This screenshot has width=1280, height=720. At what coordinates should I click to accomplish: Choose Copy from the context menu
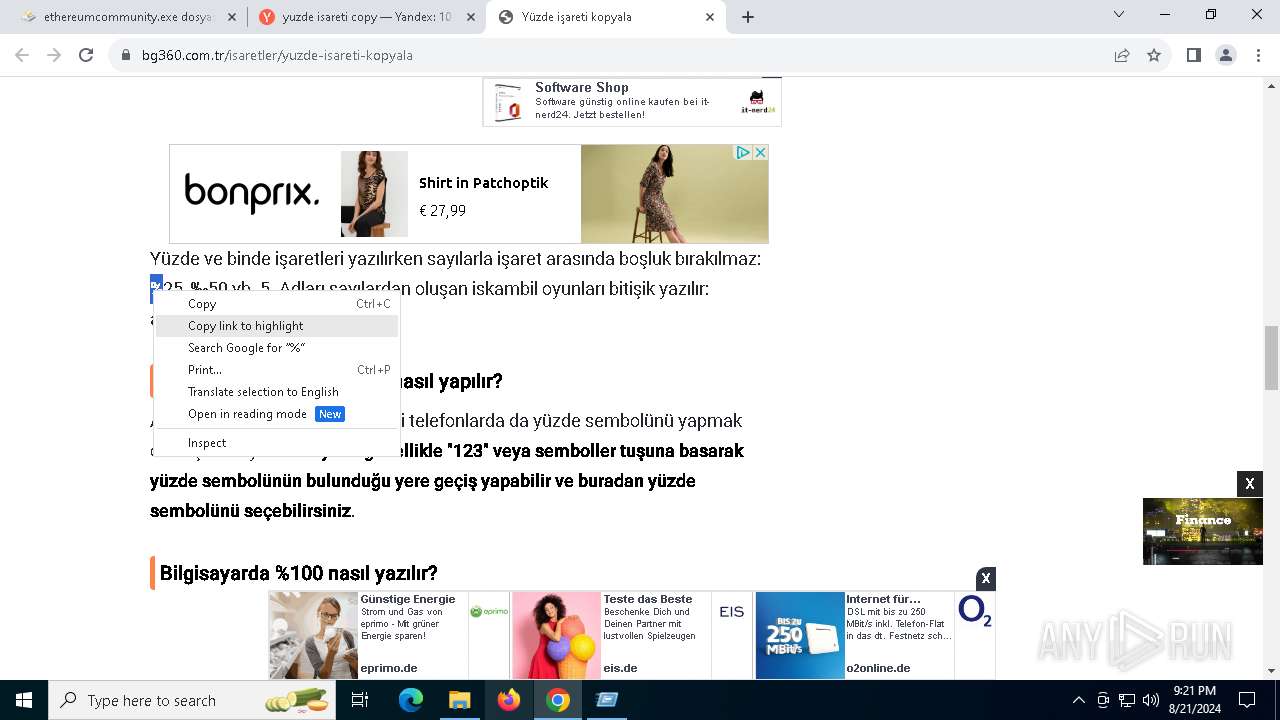pos(277,304)
